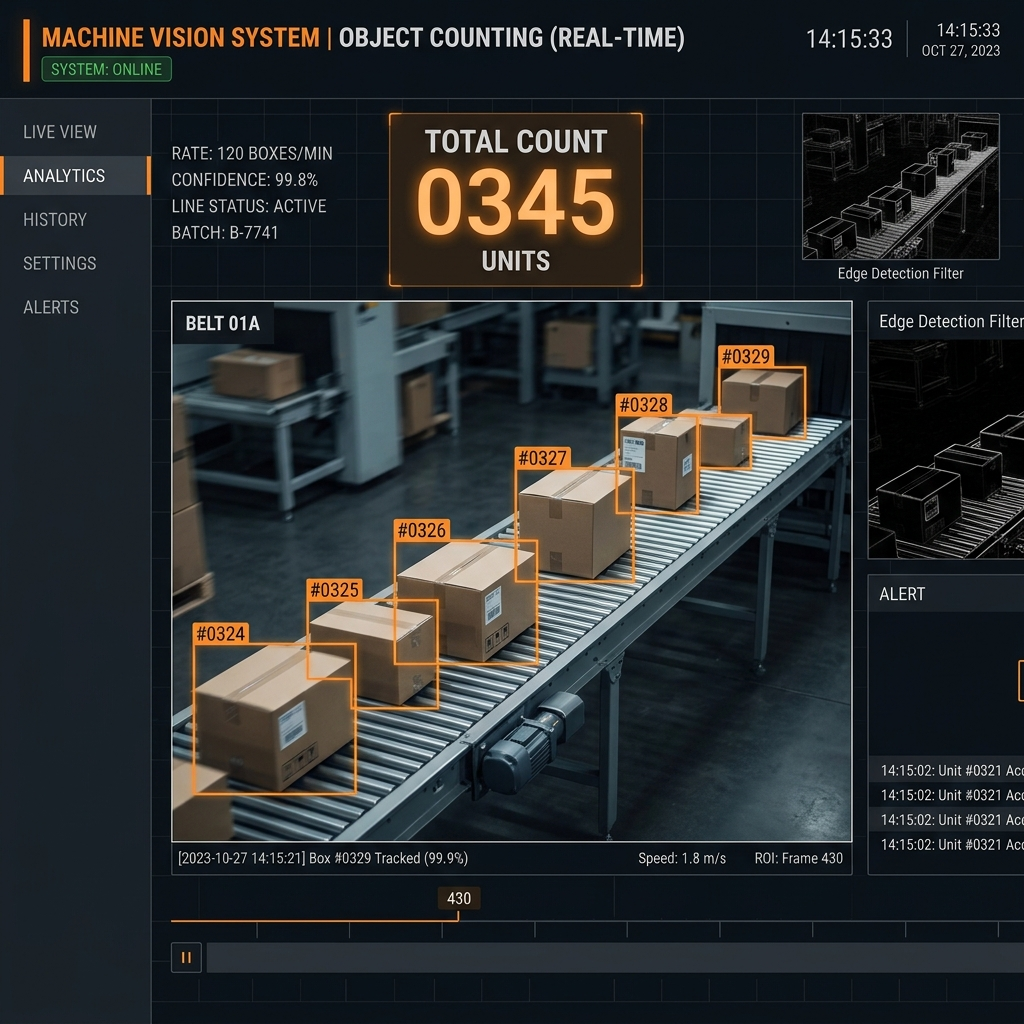Click the Box #0329 Tracked log line
The width and height of the screenshot is (1024, 1024).
pos(323,858)
